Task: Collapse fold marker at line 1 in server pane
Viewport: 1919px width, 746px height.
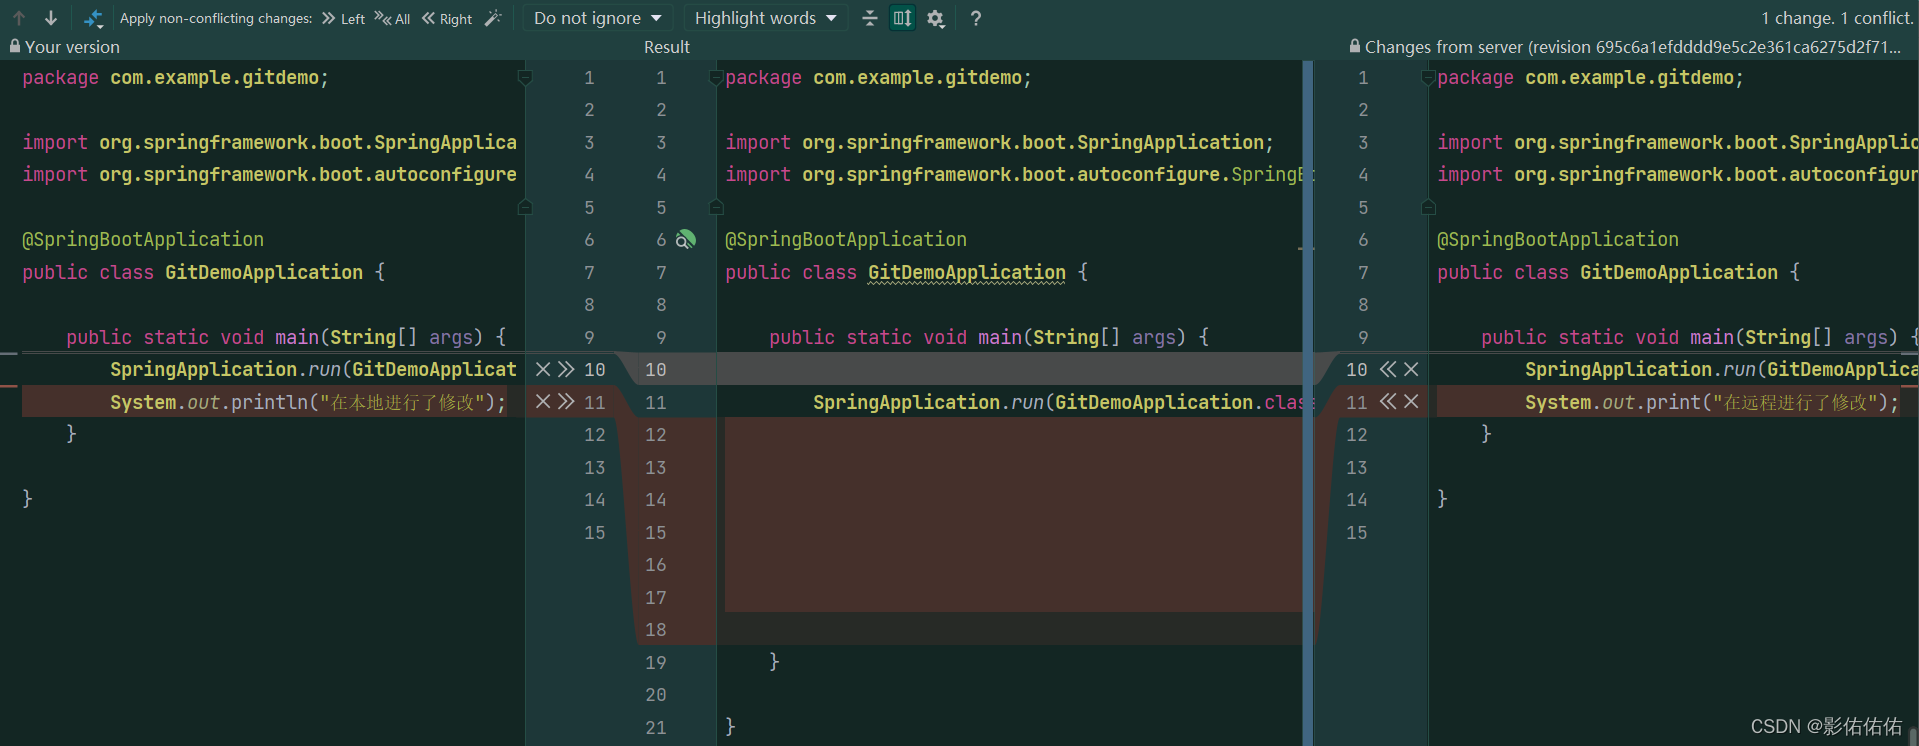Action: click(x=1428, y=77)
